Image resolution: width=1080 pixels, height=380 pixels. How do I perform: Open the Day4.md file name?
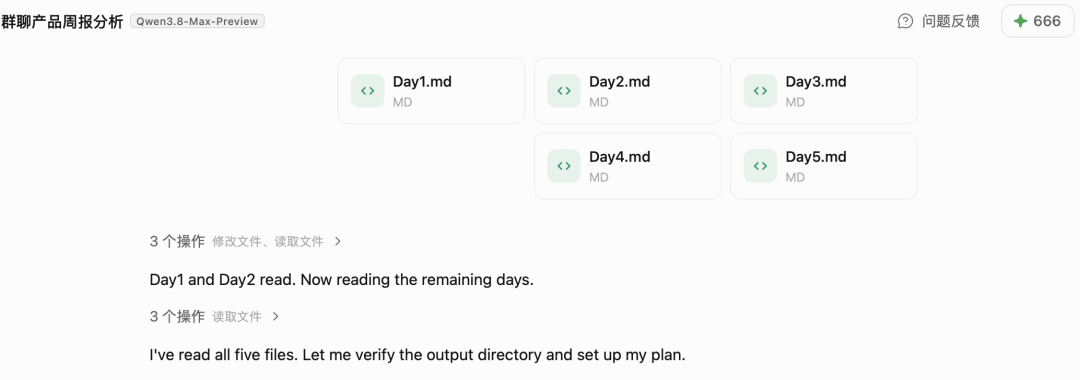pyautogui.click(x=619, y=157)
